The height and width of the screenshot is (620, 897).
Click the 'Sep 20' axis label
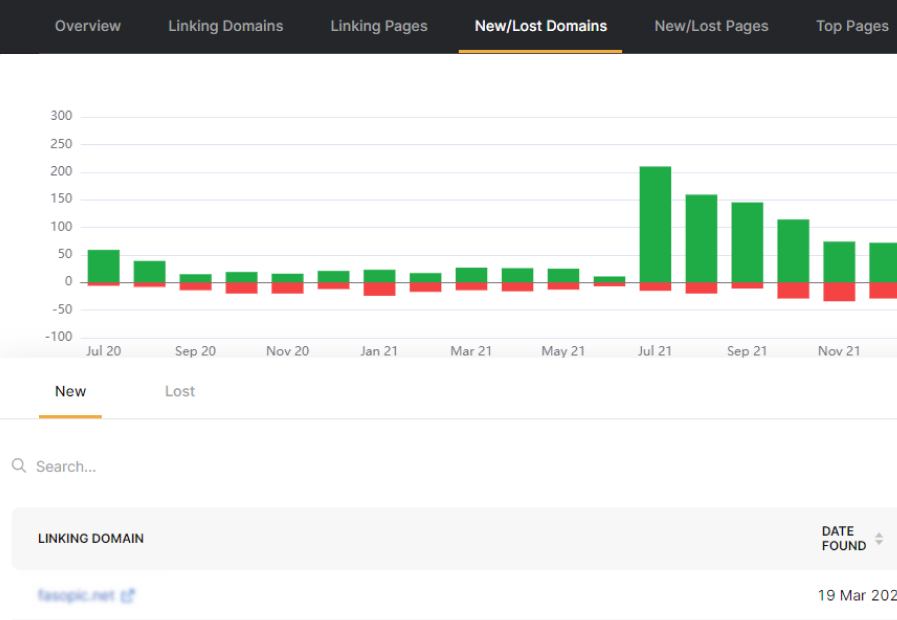click(195, 351)
